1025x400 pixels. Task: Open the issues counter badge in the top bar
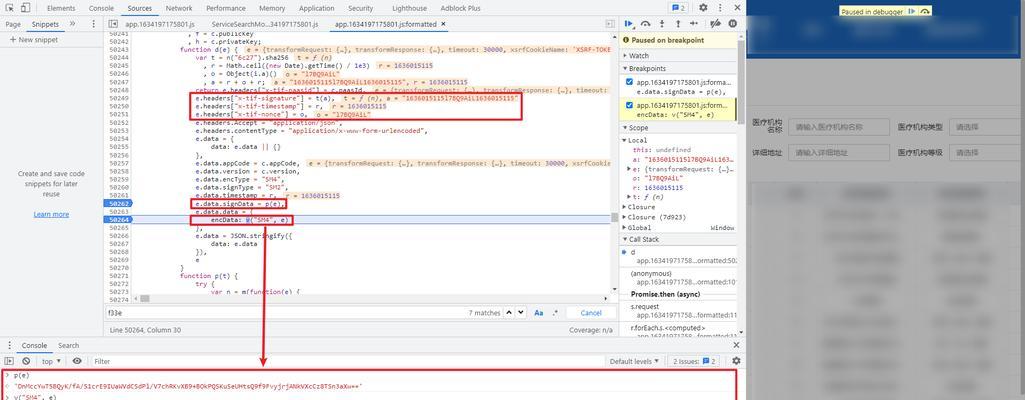679,8
